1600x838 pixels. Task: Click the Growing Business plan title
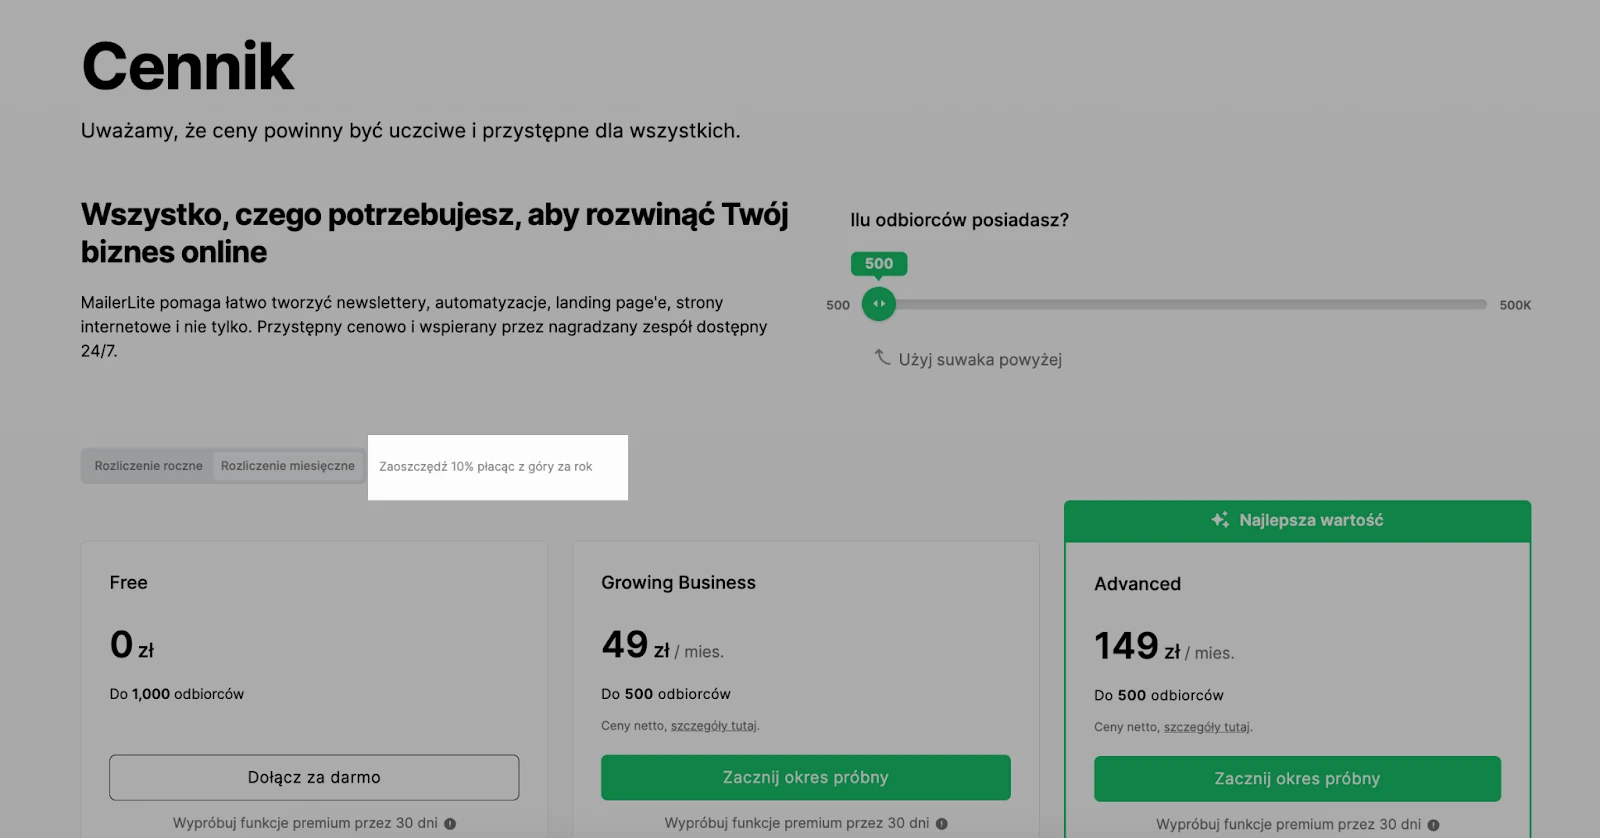click(678, 583)
